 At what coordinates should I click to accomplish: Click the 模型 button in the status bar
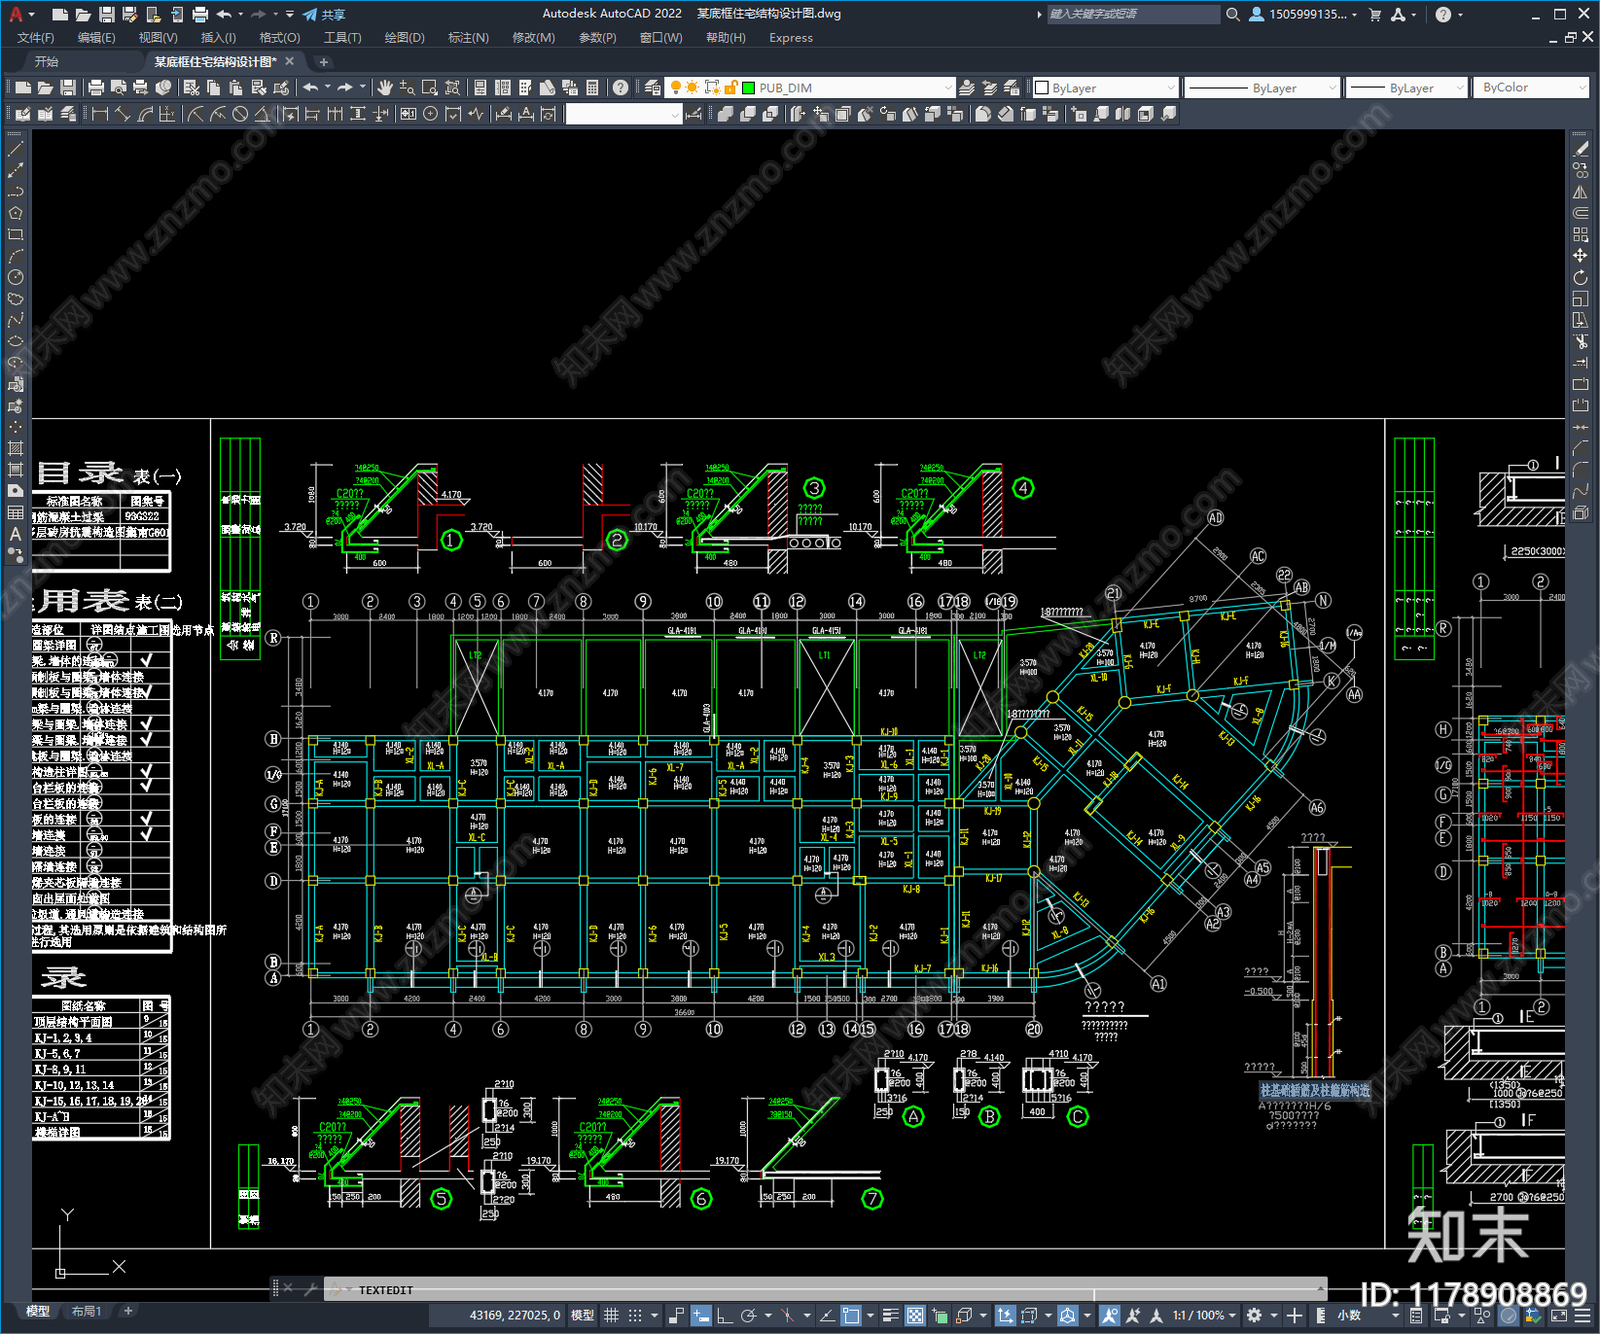click(x=583, y=1315)
